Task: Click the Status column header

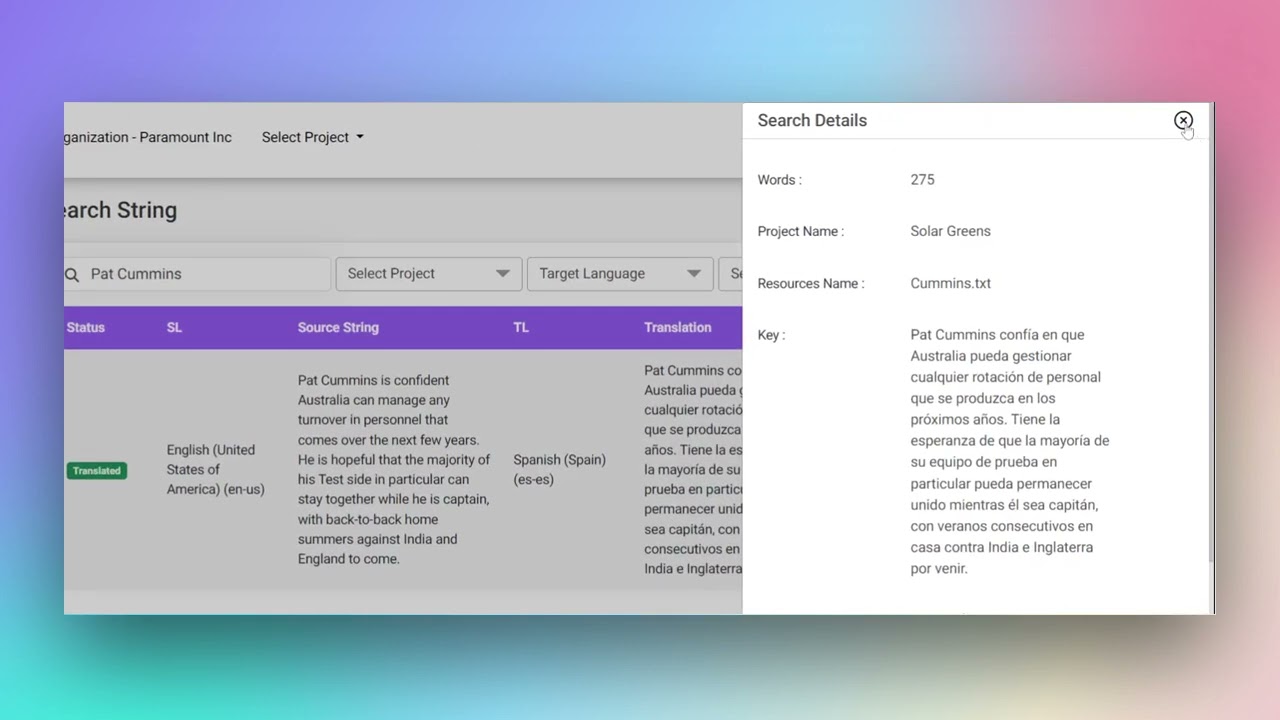Action: [x=86, y=327]
